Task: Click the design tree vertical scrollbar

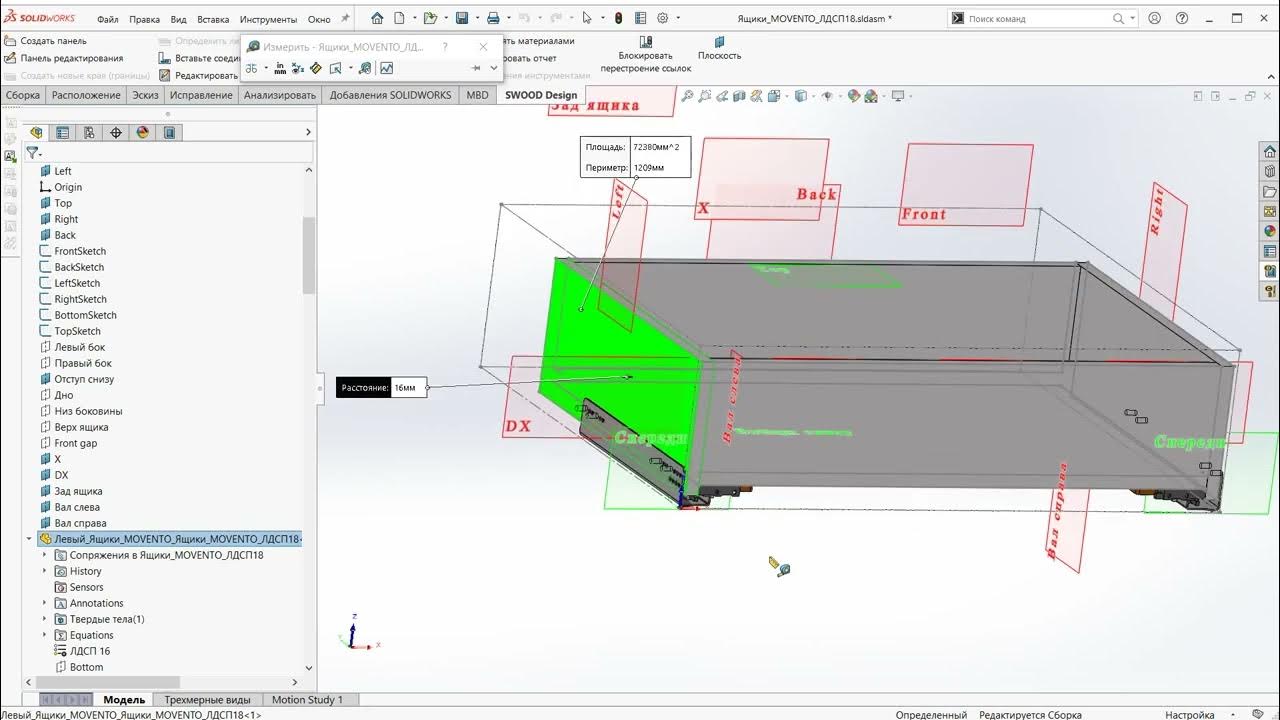Action: pyautogui.click(x=308, y=255)
